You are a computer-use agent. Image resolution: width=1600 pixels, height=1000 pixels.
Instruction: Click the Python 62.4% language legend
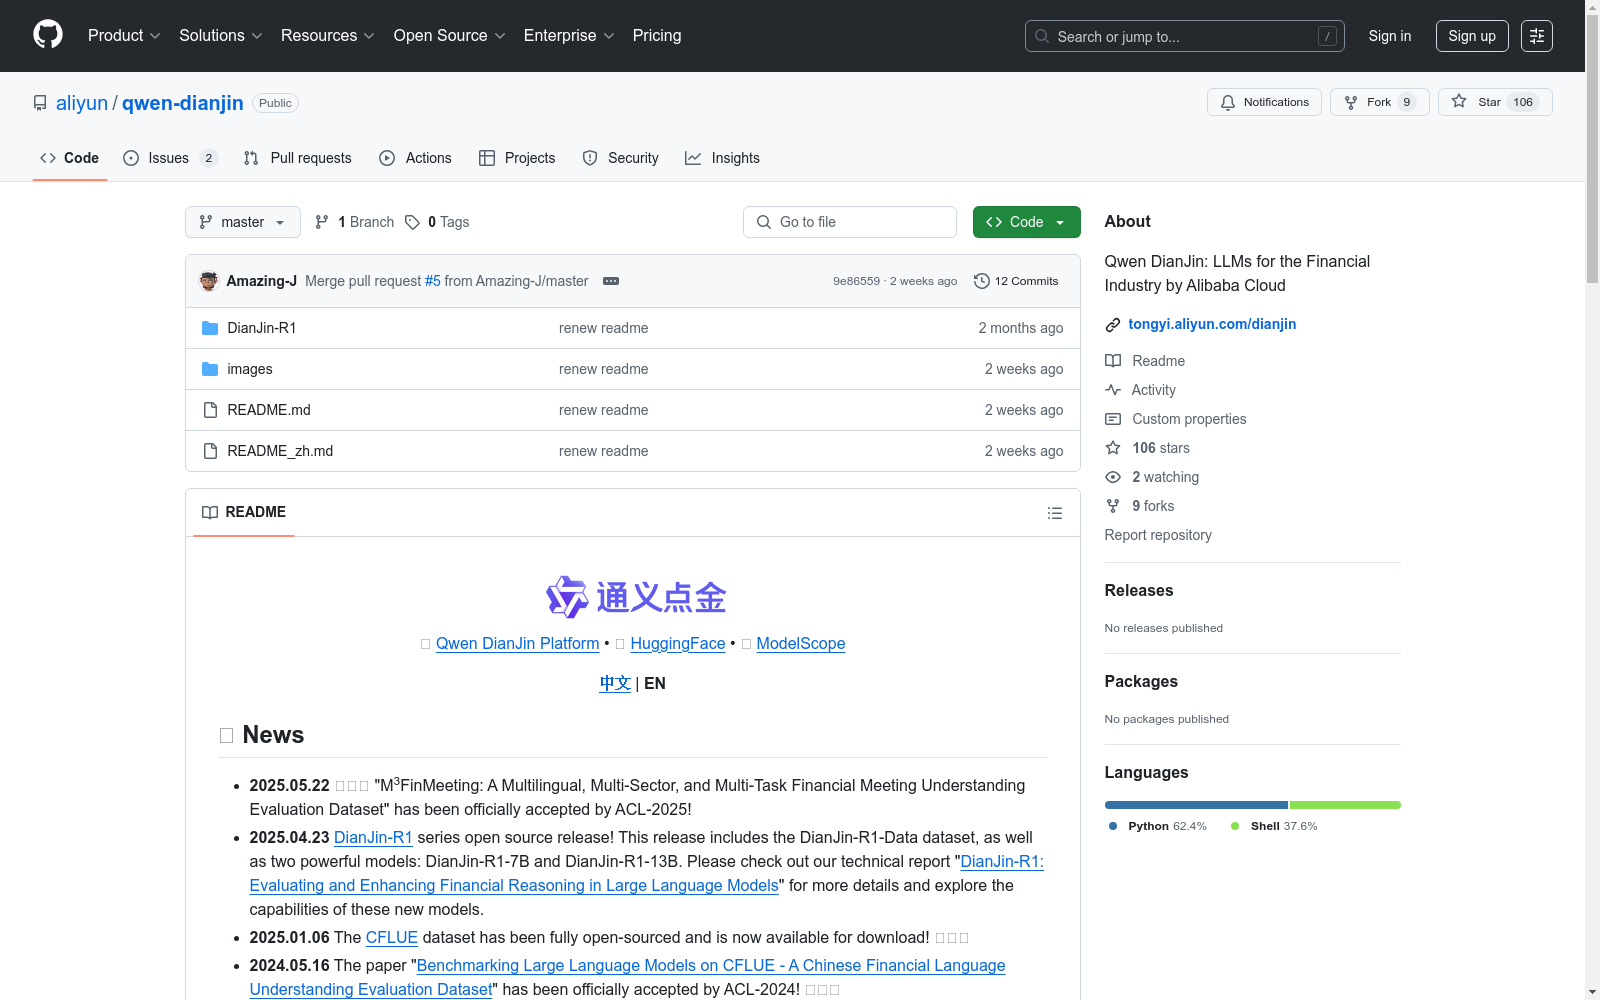click(x=1158, y=826)
